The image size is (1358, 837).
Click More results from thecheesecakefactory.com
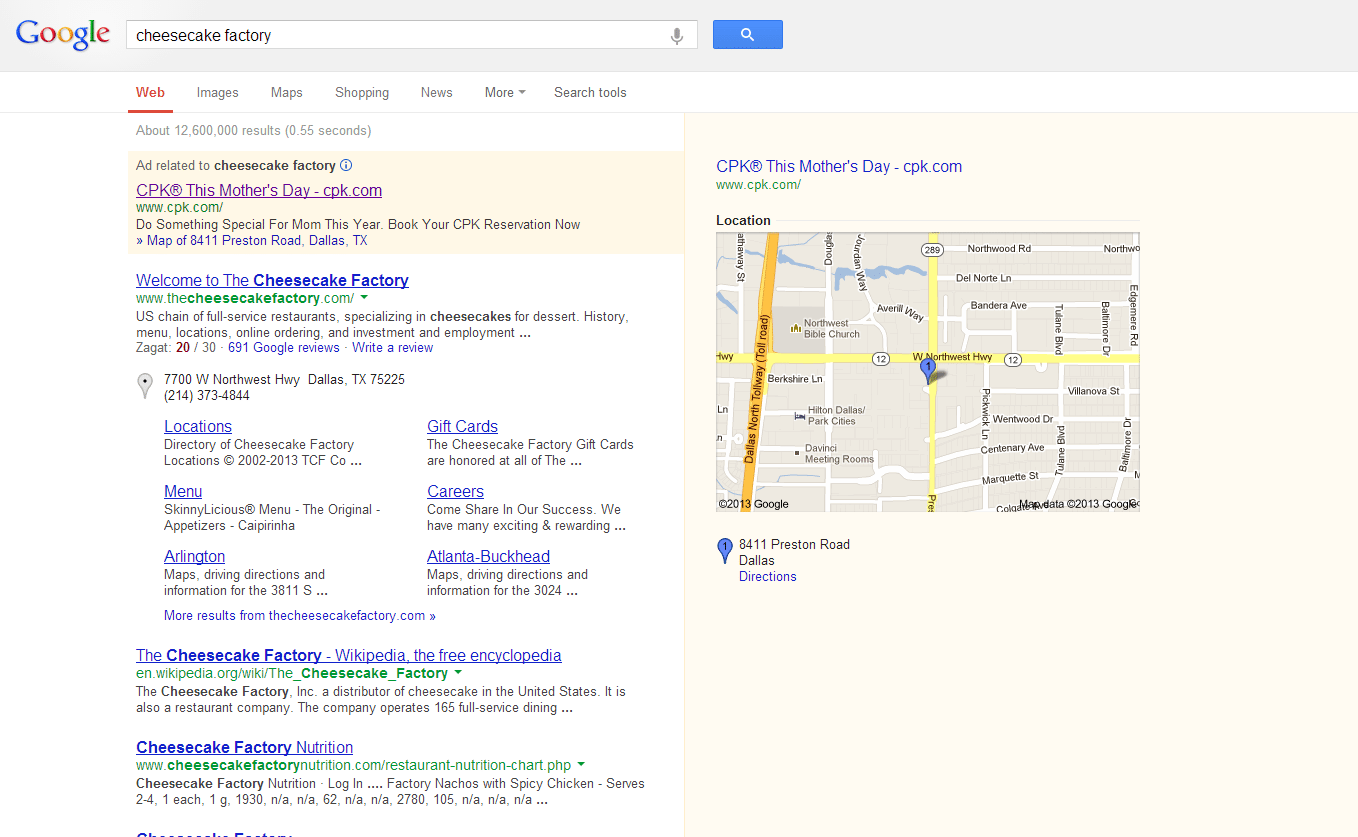tap(300, 615)
